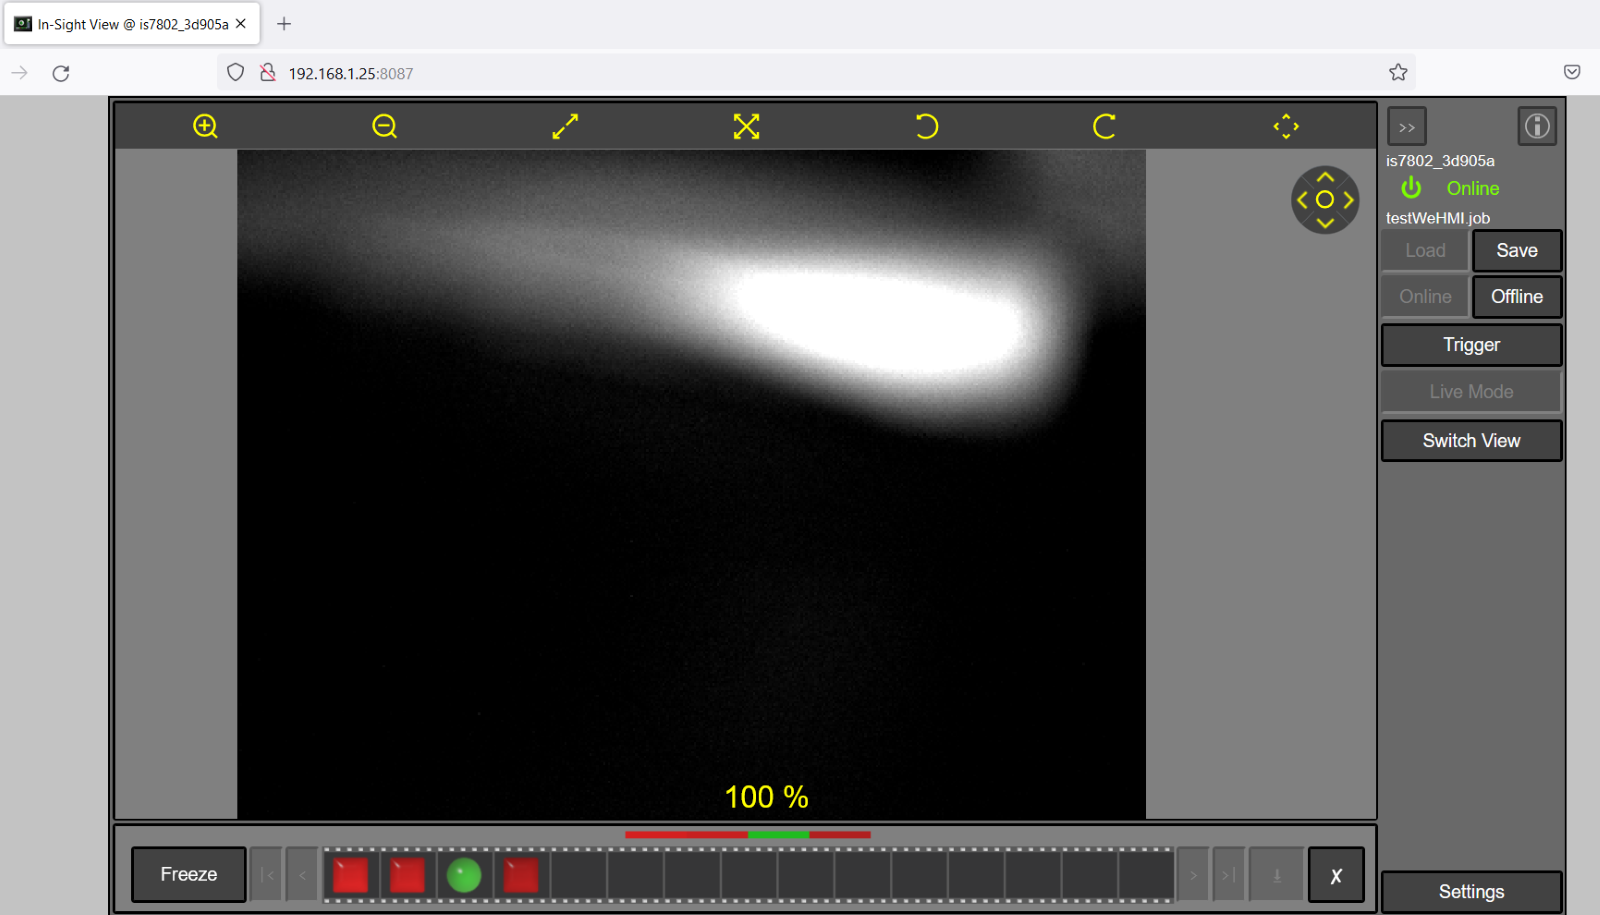Click the crossed-arrows fill view icon
Viewport: 1600px width, 915px height.
(746, 126)
